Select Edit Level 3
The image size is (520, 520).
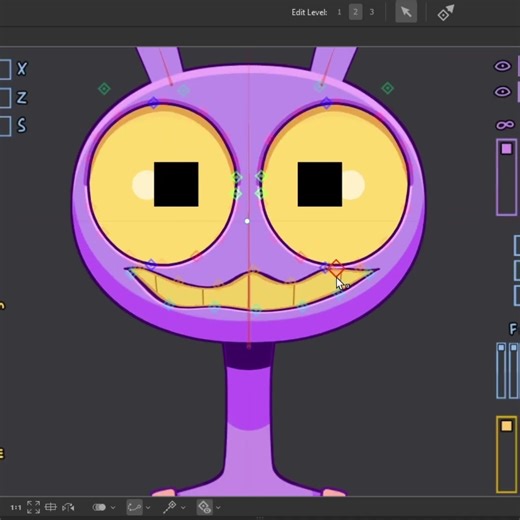tap(372, 12)
